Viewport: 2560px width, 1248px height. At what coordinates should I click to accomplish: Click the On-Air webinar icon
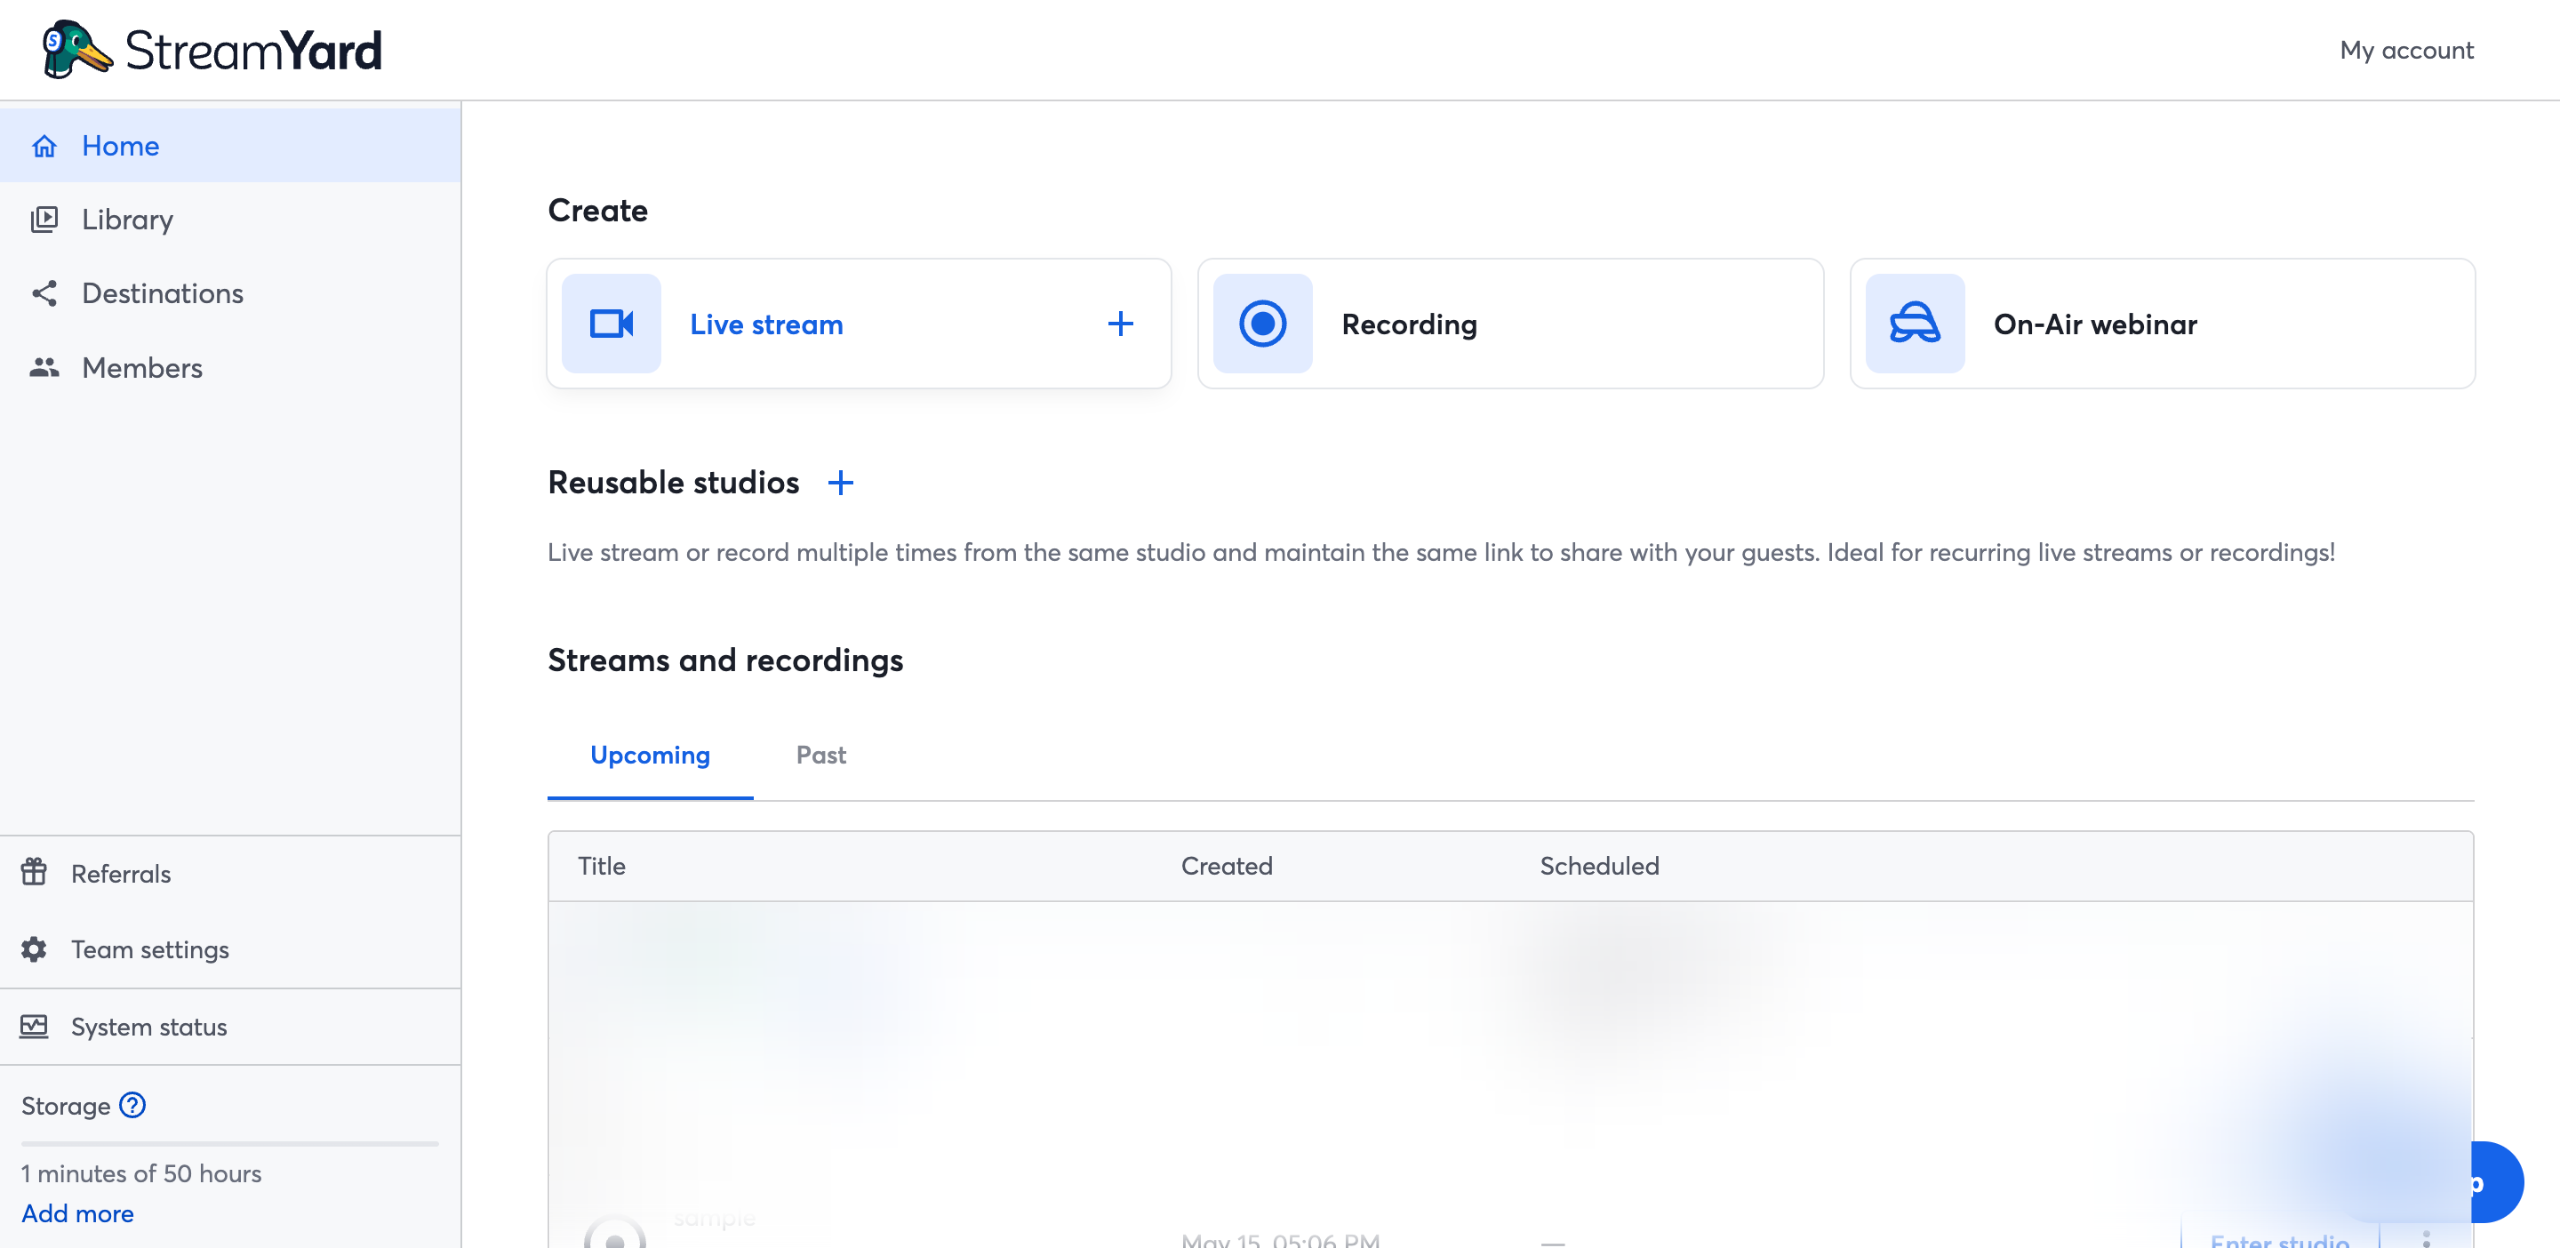[1914, 324]
